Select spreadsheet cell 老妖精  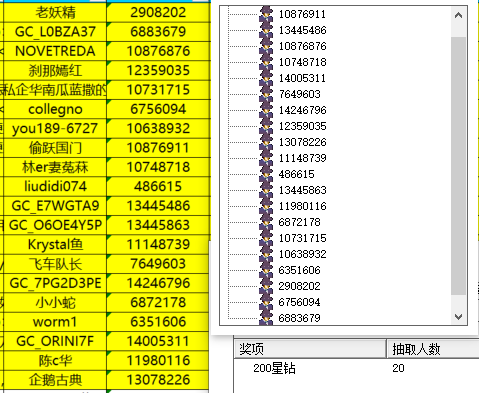pyautogui.click(x=55, y=13)
